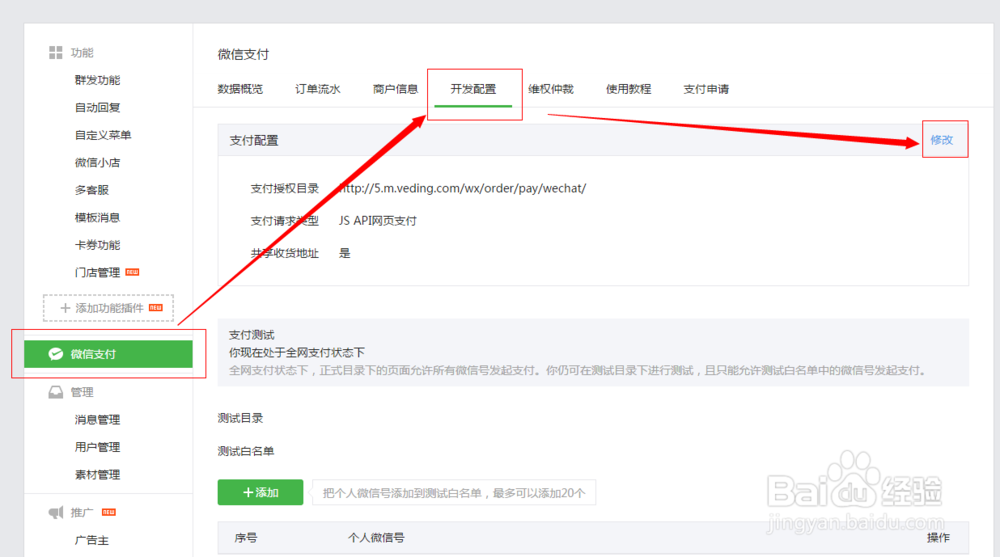Switch to the 商户信息 tab
1000x557 pixels.
coord(395,89)
